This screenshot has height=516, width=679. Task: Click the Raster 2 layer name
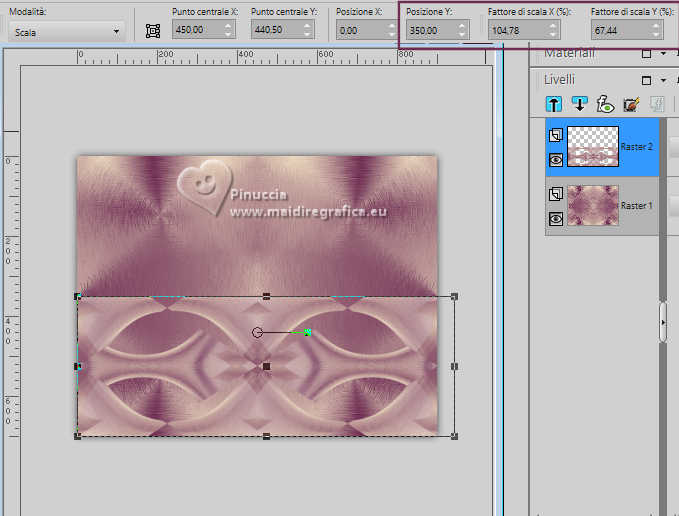tap(636, 147)
